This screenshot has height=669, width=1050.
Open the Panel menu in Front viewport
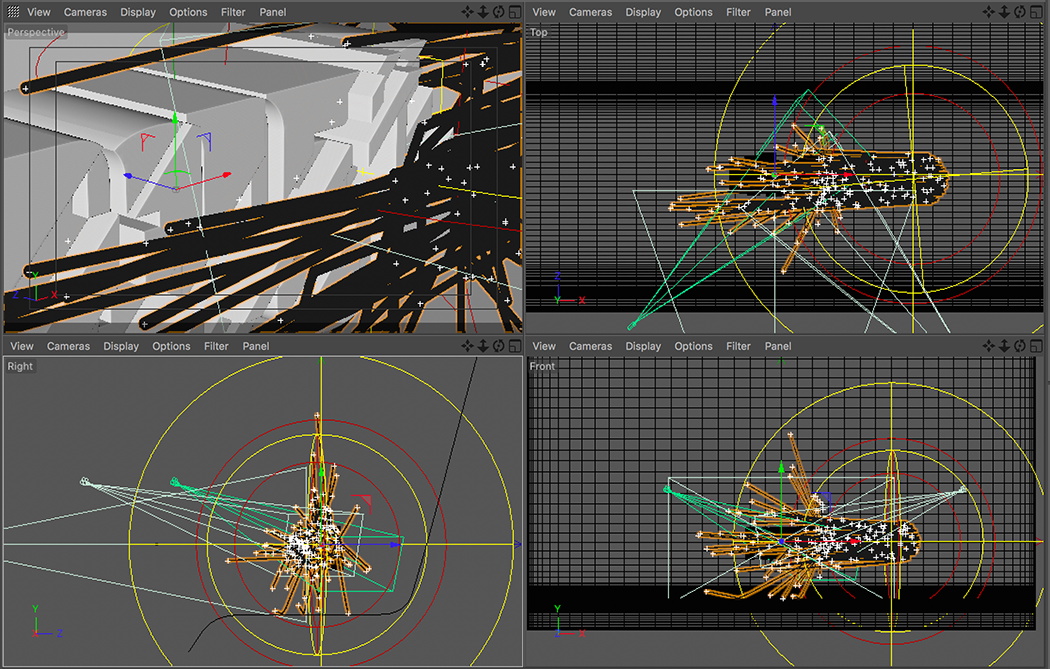778,346
